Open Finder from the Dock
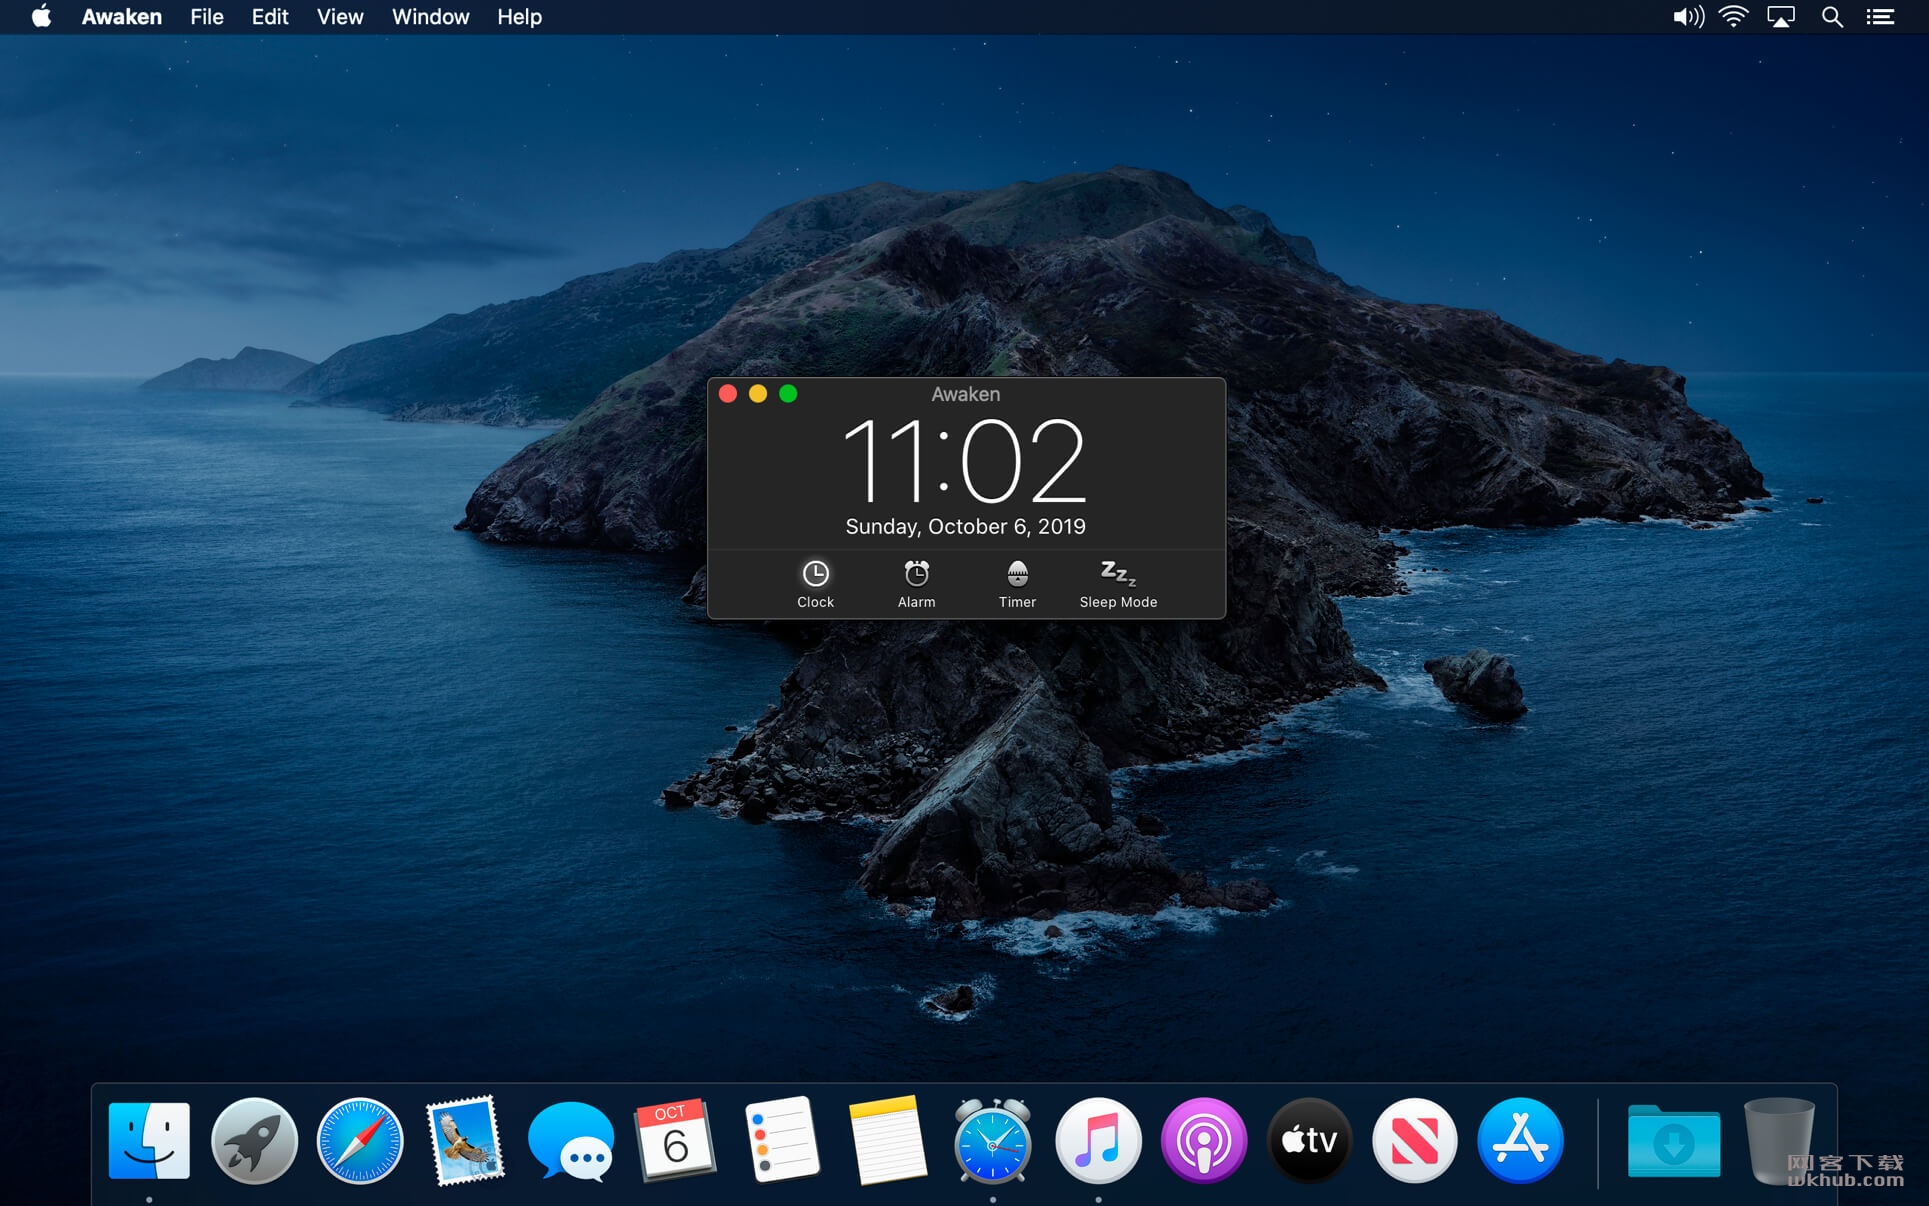 149,1141
